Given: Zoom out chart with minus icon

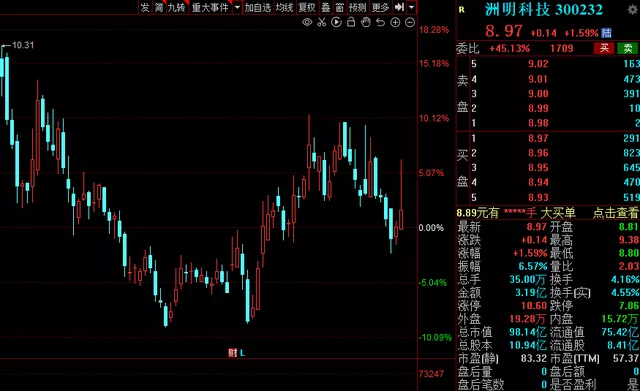Looking at the screenshot, I should 410,22.
